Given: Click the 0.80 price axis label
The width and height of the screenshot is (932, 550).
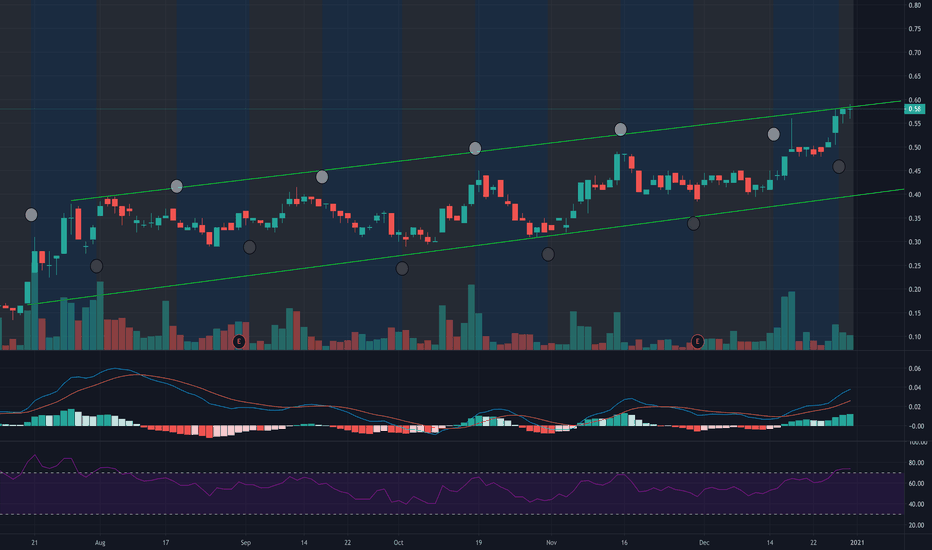Looking at the screenshot, I should click(x=914, y=5).
